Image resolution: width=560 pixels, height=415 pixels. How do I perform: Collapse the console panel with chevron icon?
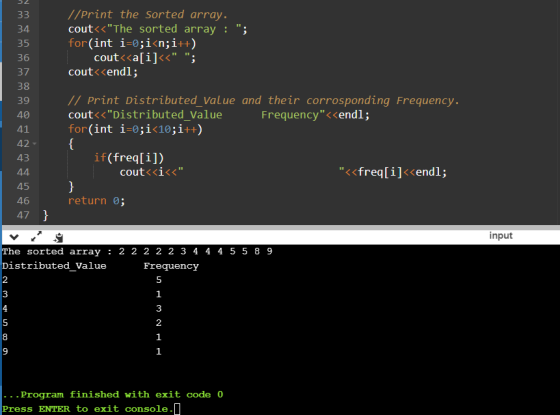tap(14, 237)
